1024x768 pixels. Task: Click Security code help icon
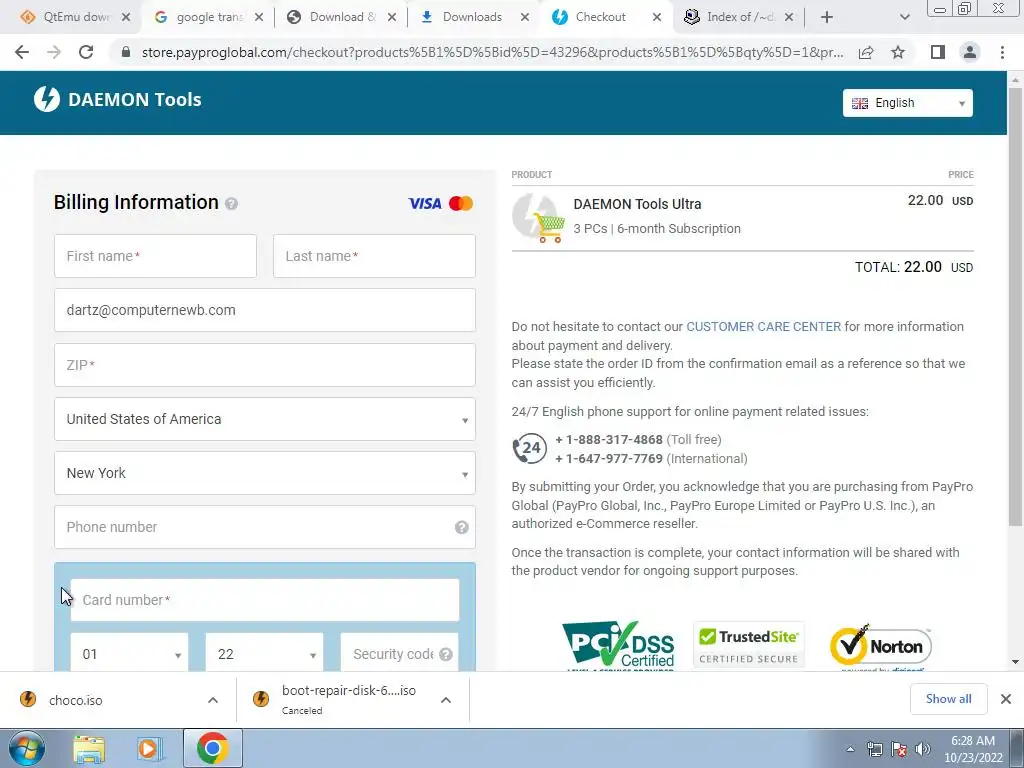pos(446,654)
